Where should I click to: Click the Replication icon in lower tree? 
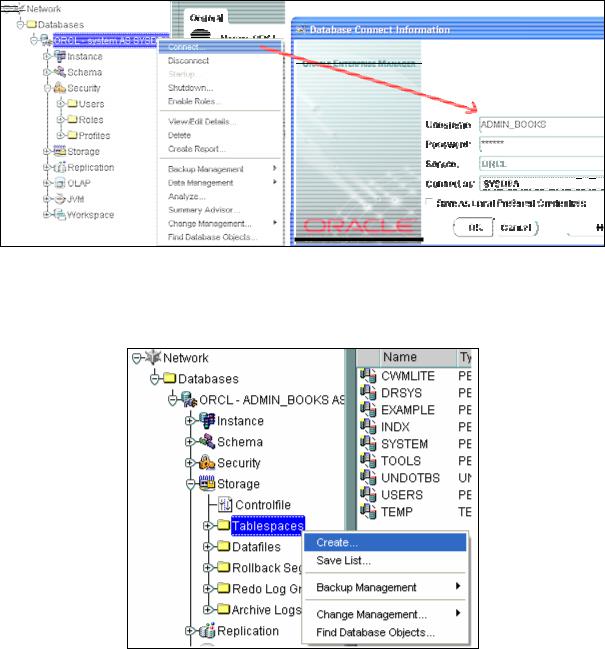click(x=207, y=630)
